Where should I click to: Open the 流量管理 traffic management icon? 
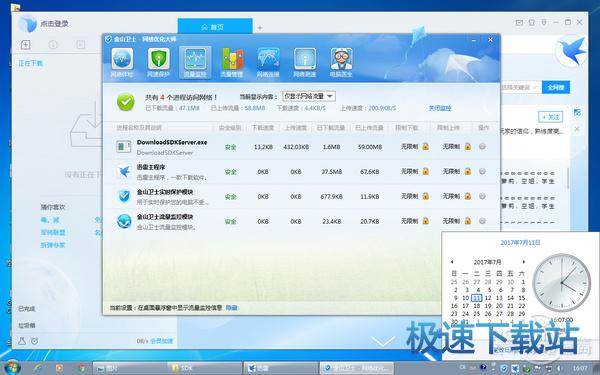(x=232, y=63)
